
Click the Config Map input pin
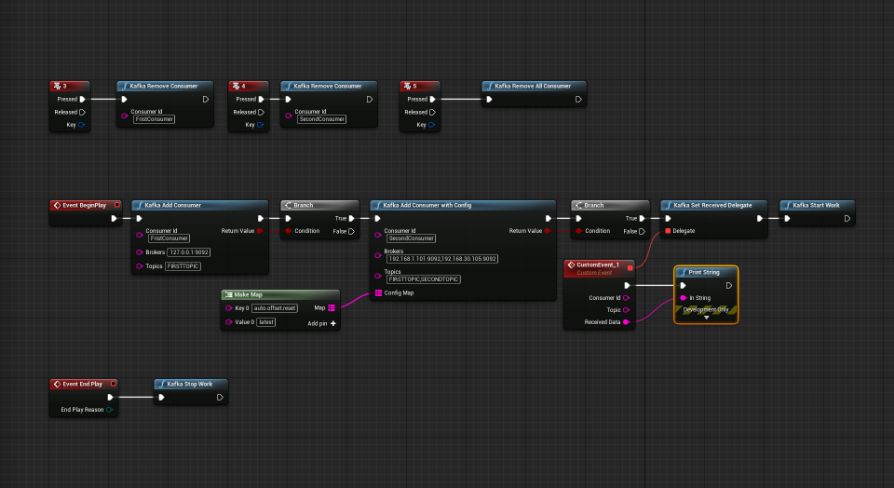click(378, 293)
